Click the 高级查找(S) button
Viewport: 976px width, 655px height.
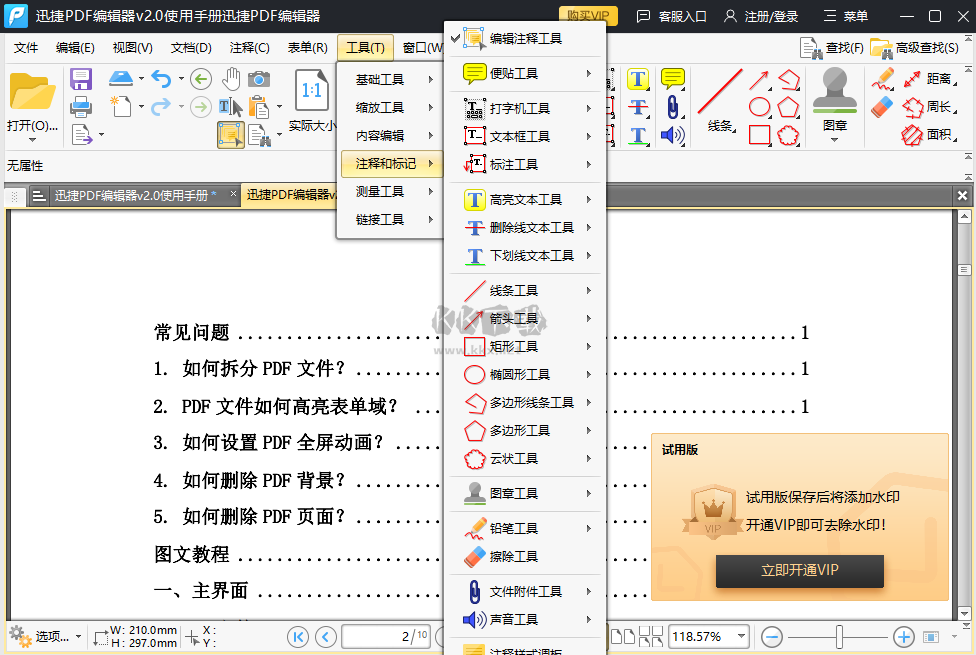click(914, 47)
